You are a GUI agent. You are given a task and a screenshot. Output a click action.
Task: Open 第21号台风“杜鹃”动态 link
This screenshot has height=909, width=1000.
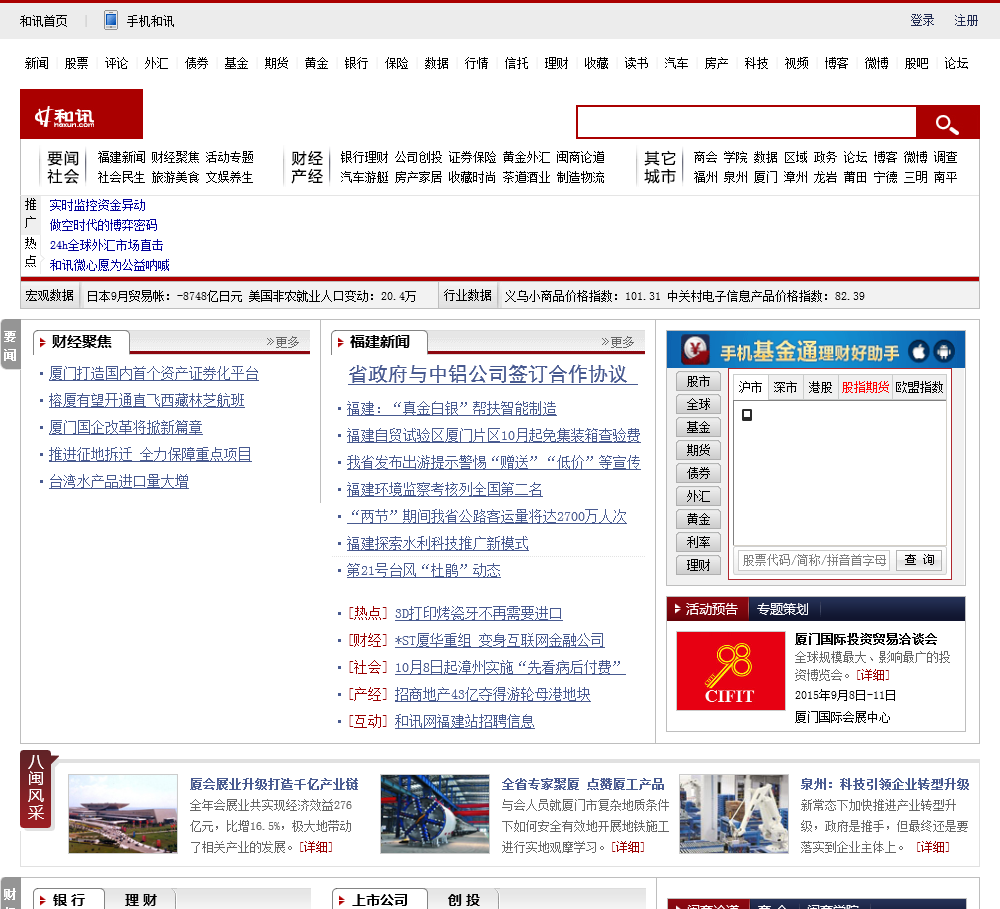pyautogui.click(x=423, y=570)
